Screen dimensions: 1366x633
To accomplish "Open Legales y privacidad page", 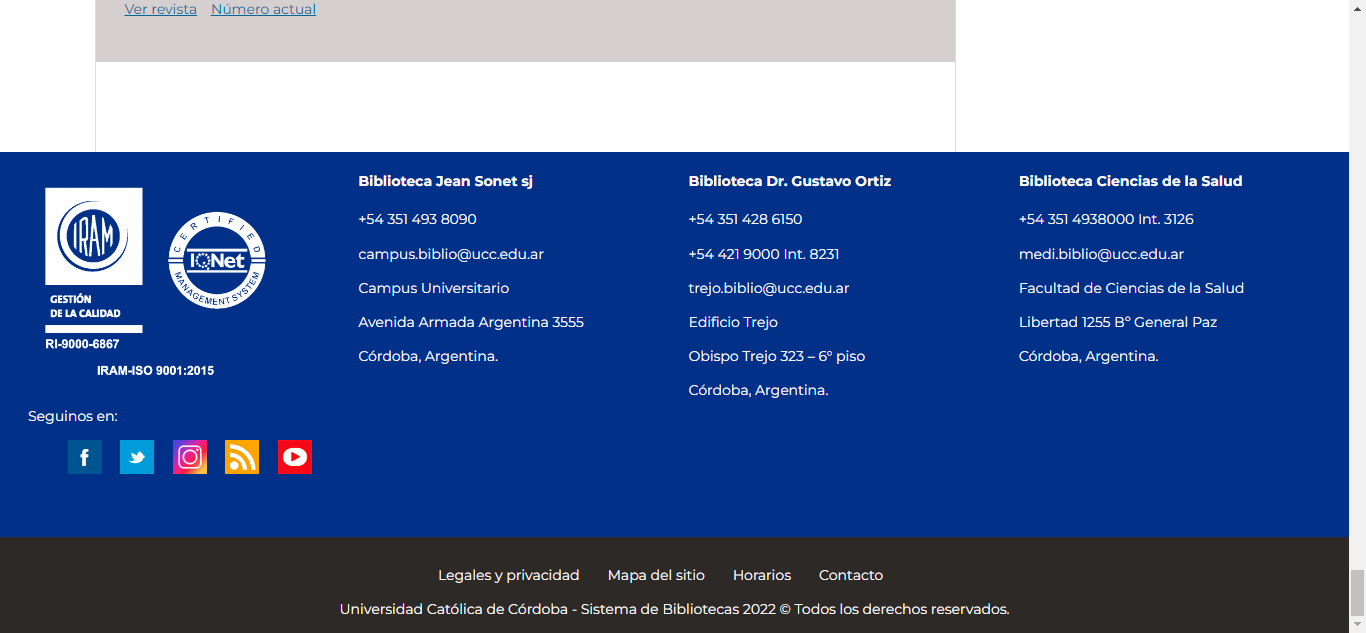I will [508, 575].
